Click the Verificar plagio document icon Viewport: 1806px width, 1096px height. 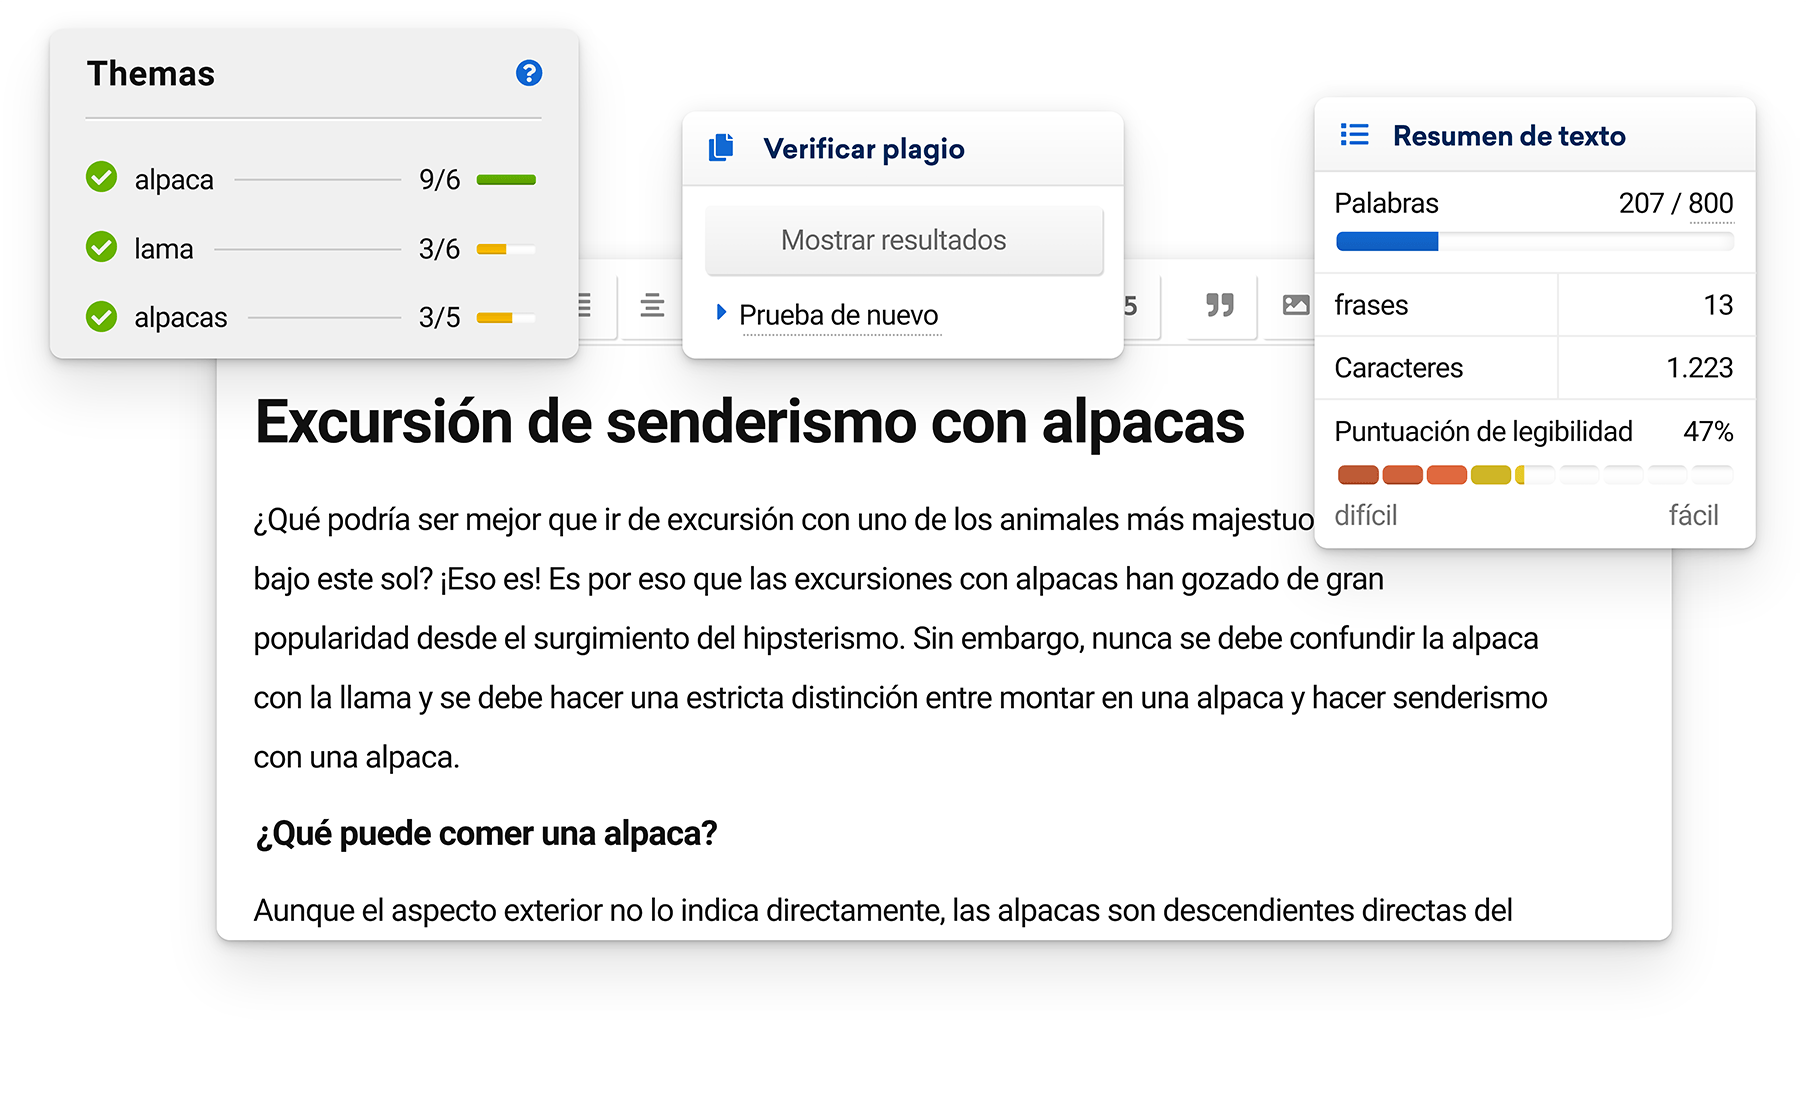coord(721,148)
